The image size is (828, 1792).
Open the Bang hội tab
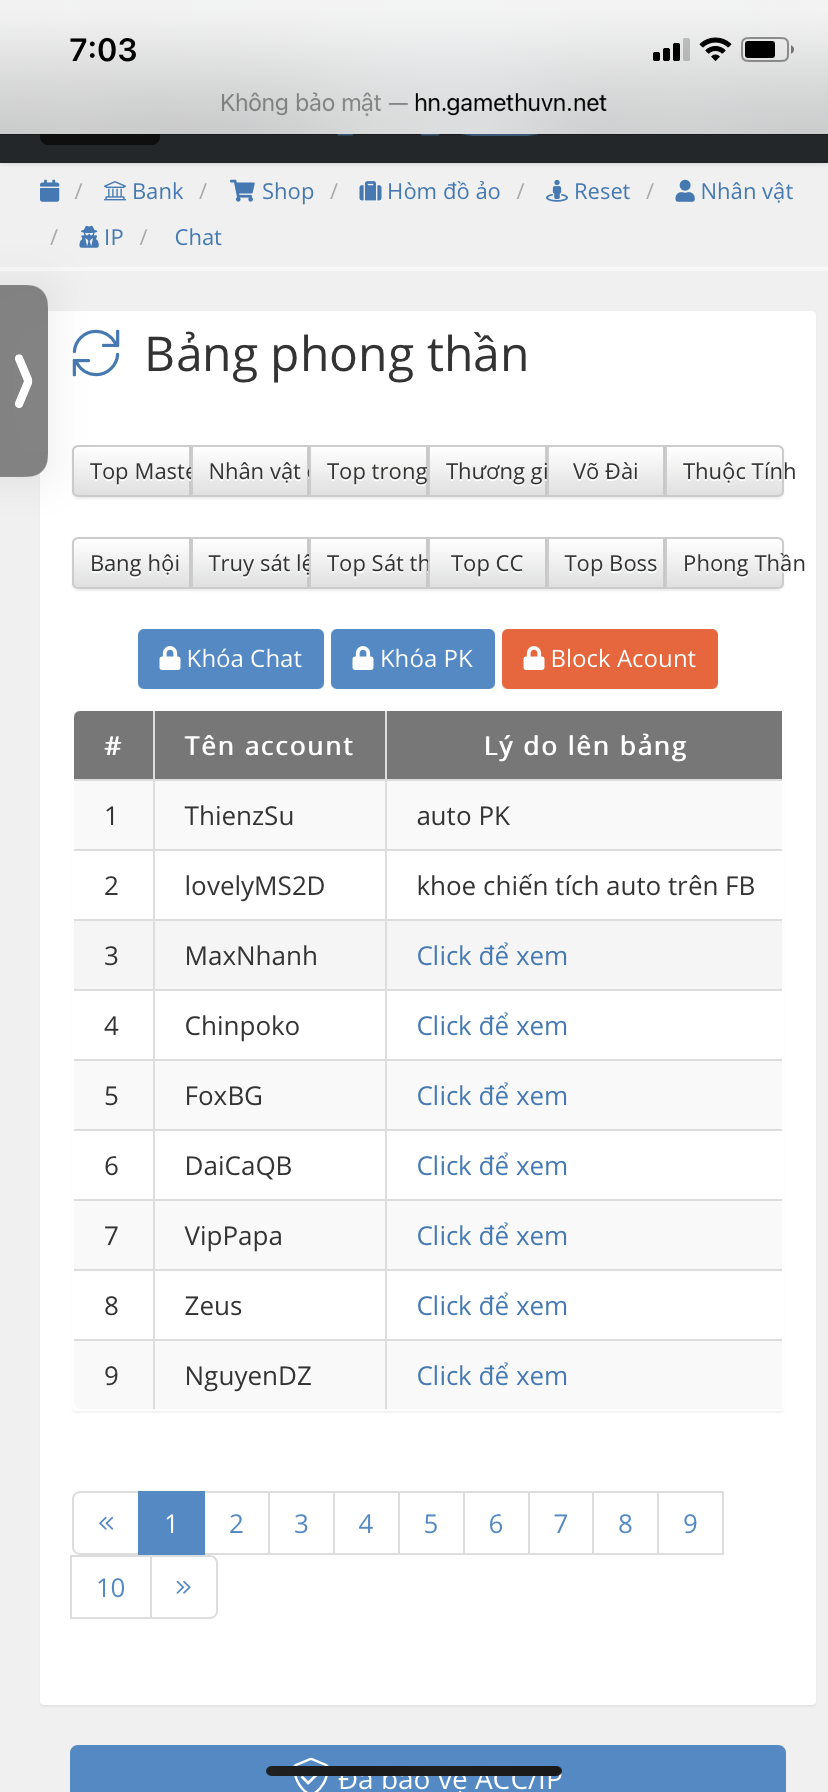click(x=134, y=563)
